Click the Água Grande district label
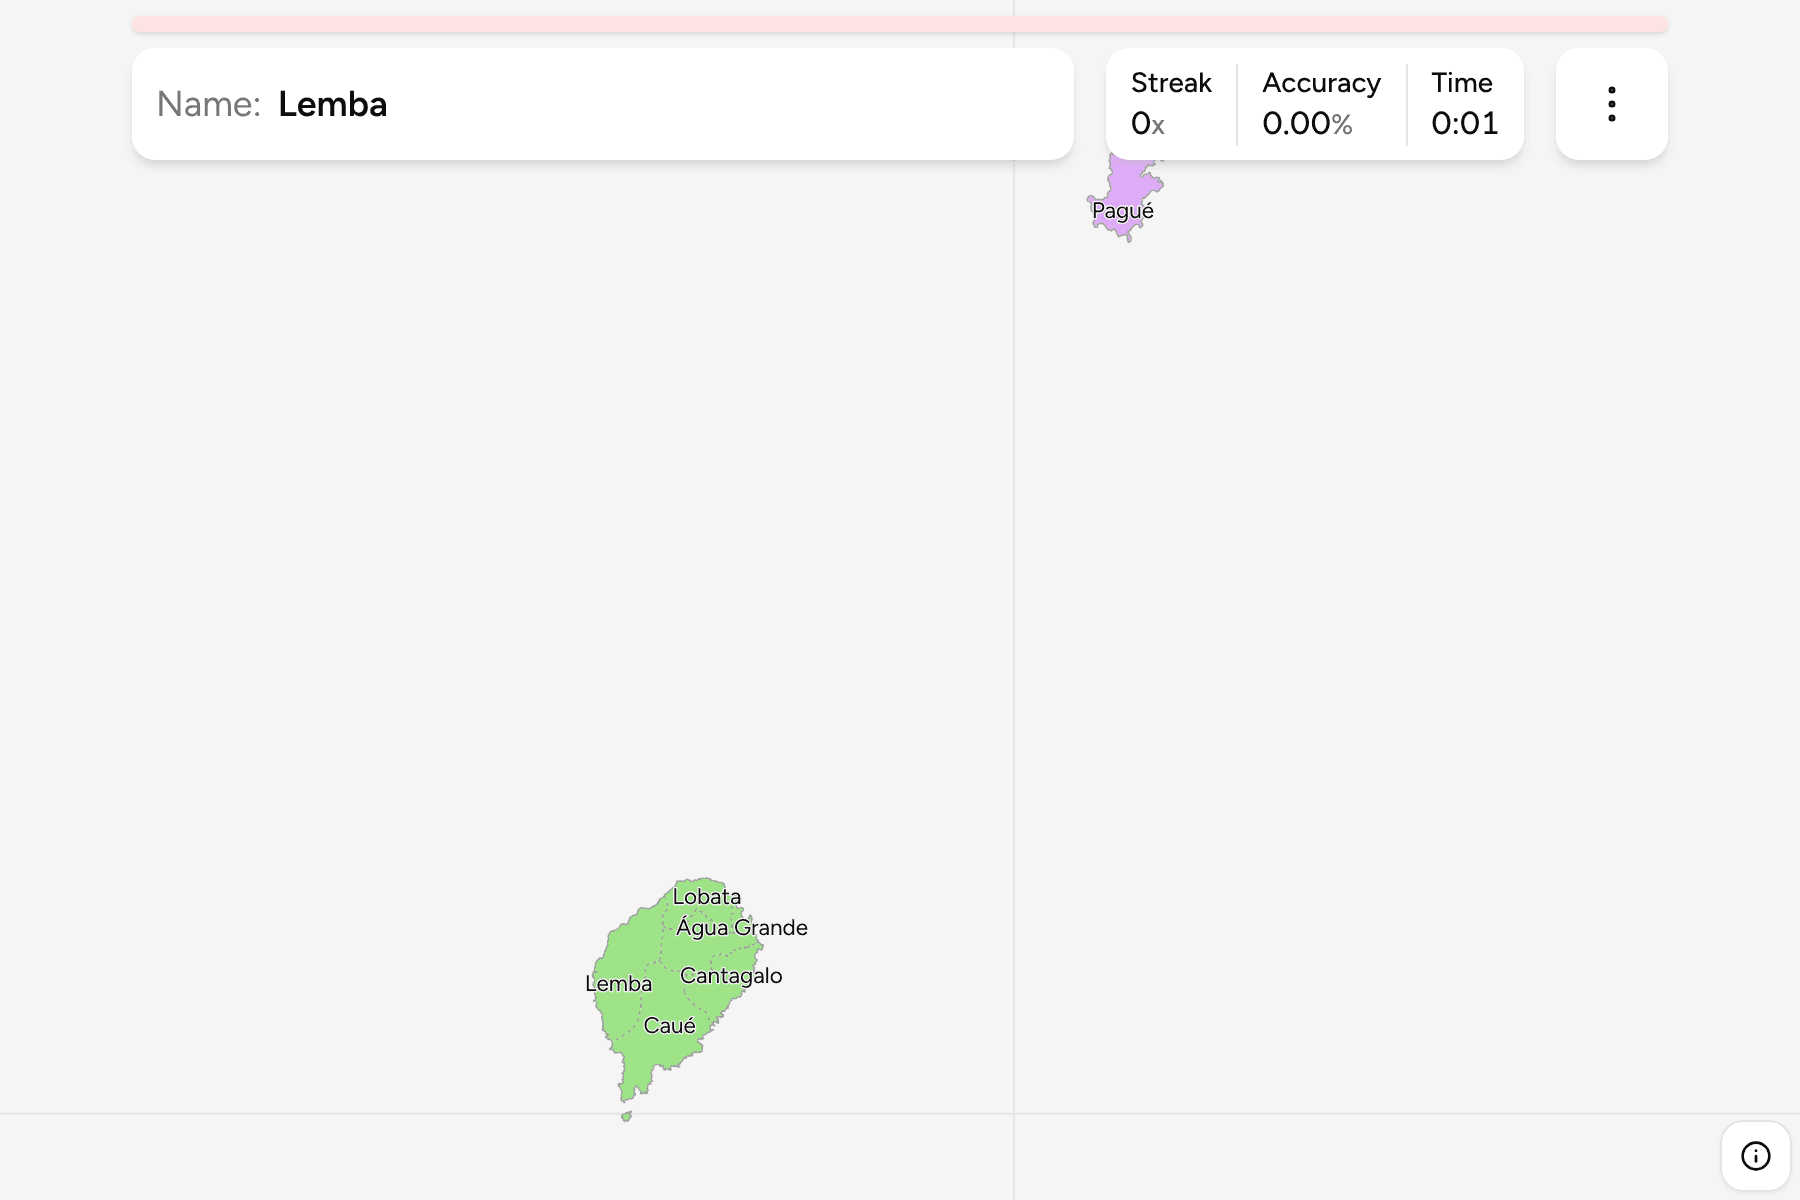Viewport: 1800px width, 1200px height. coord(741,928)
